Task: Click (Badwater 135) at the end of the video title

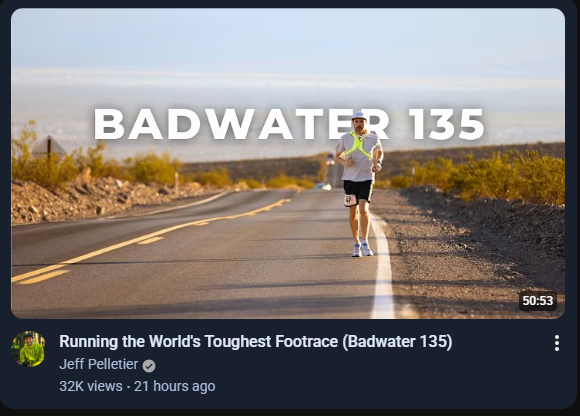Action: point(397,341)
